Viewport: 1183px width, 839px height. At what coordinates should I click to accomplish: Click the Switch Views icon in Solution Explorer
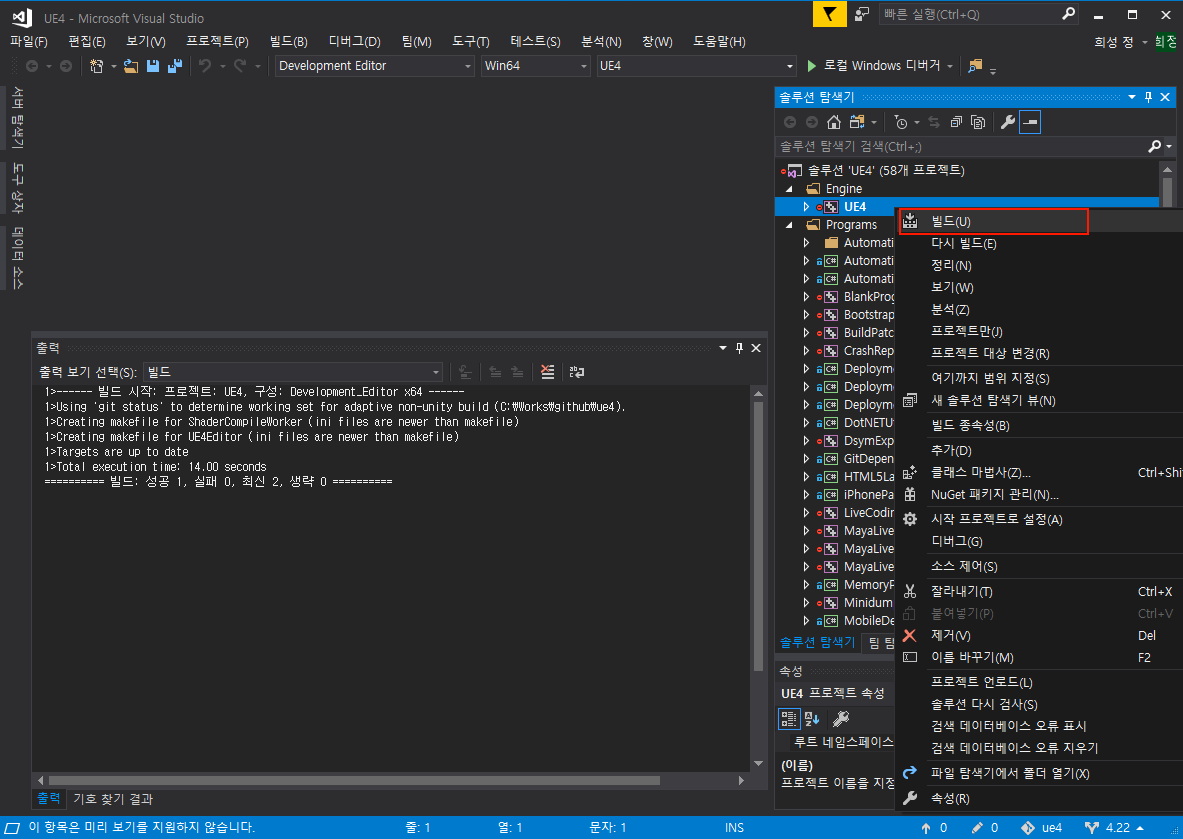(x=857, y=122)
